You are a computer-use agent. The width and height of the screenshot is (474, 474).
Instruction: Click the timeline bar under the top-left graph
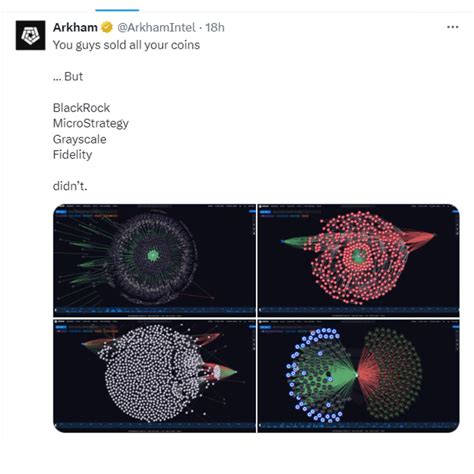(154, 311)
